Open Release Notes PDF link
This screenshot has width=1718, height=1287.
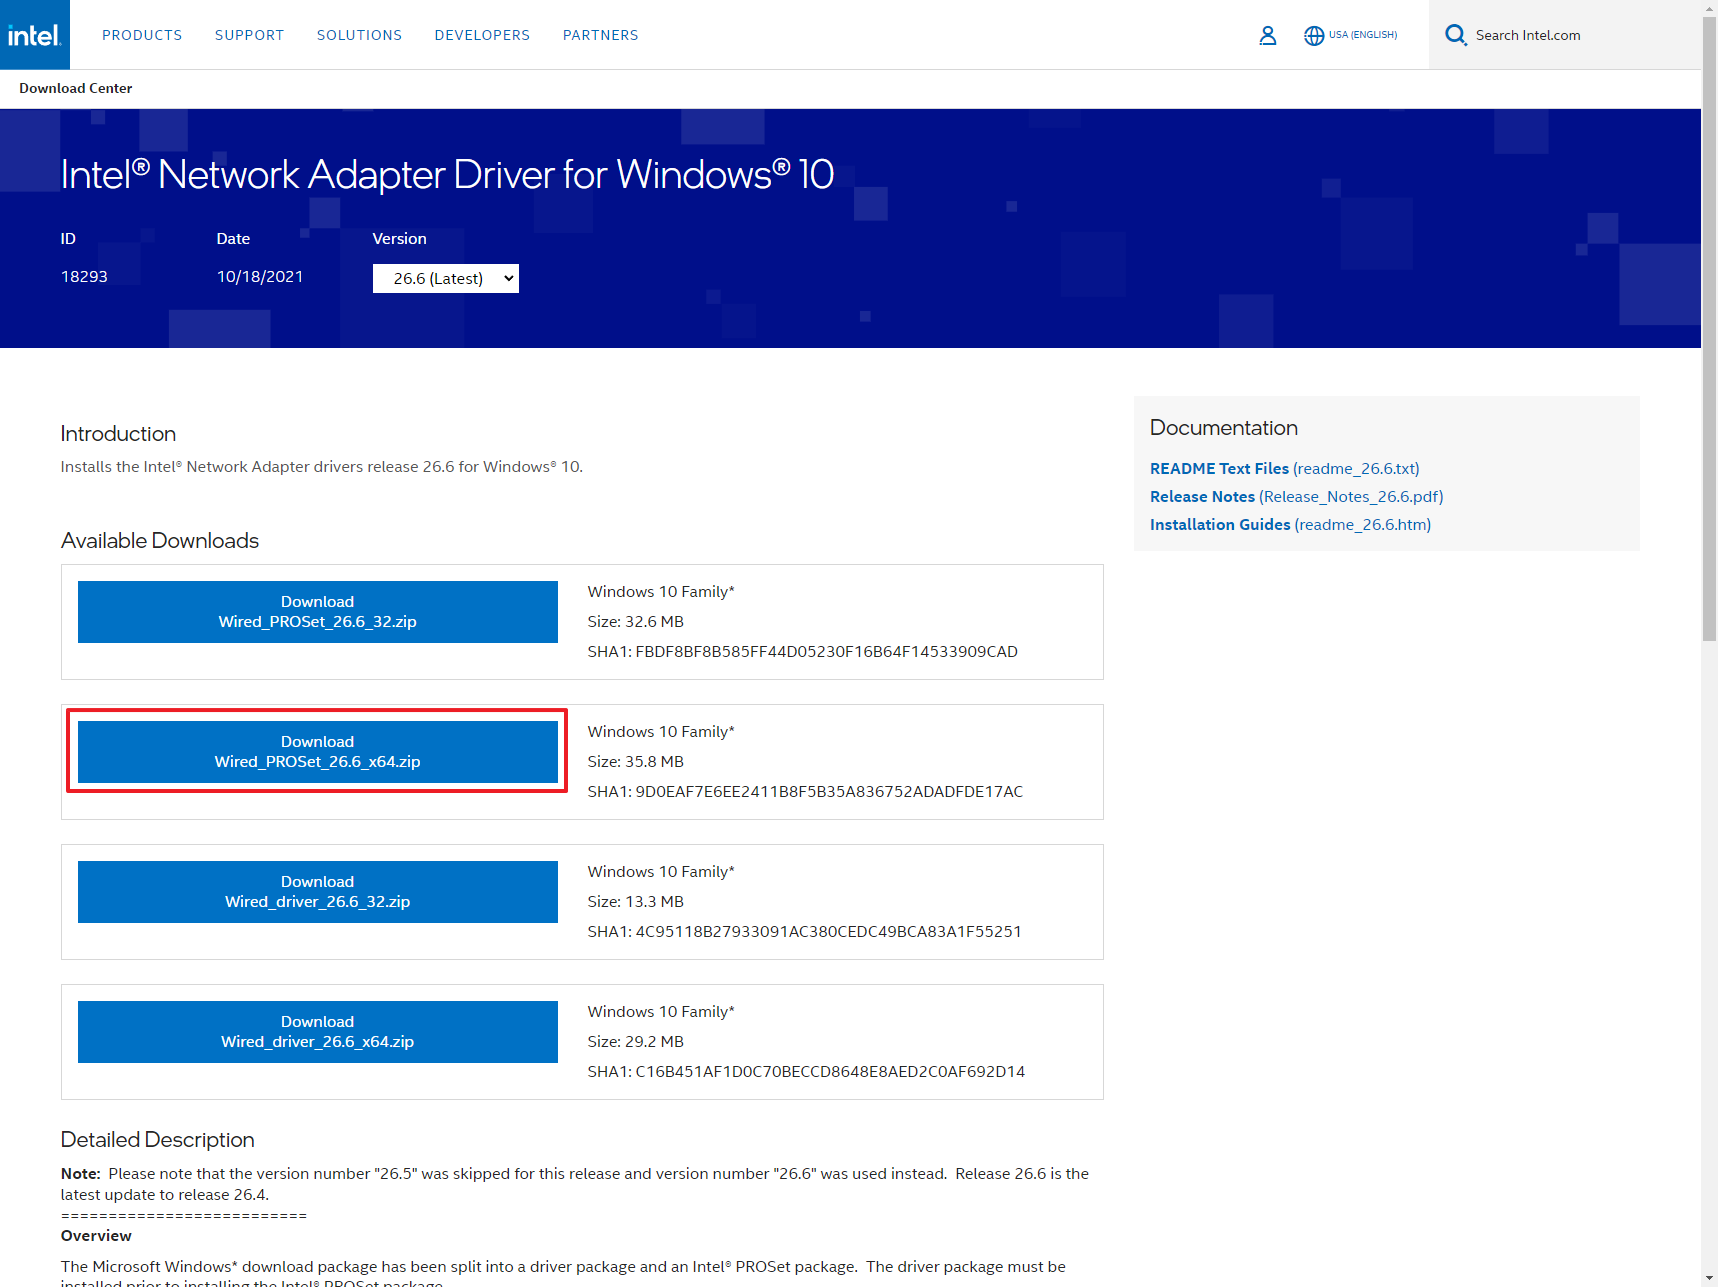click(x=1296, y=496)
